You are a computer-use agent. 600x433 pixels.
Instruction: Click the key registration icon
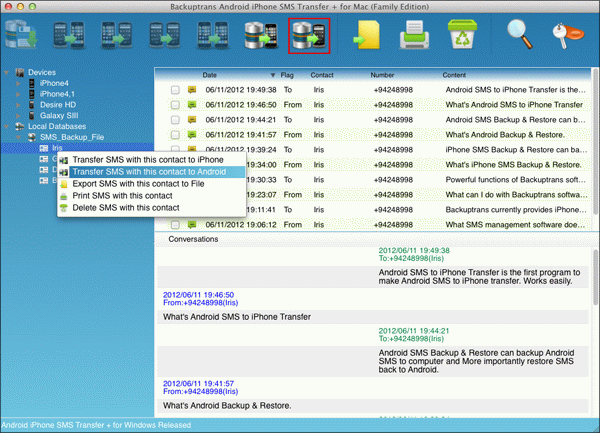(x=568, y=36)
